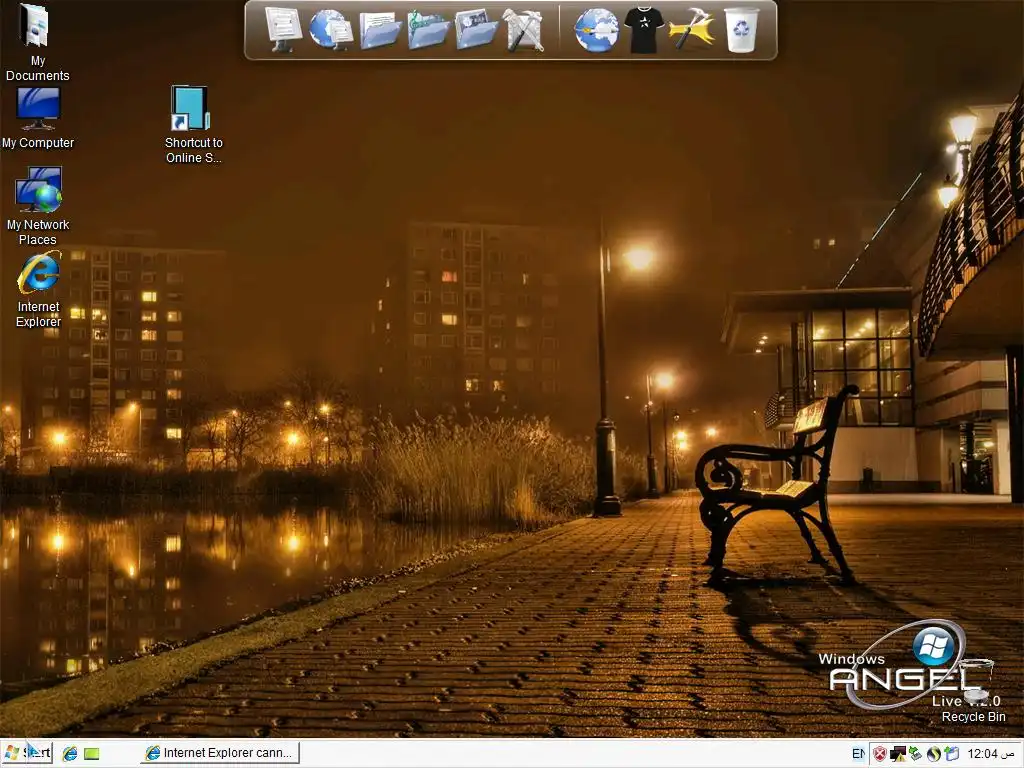Image resolution: width=1024 pixels, height=768 pixels.
Task: Click the wrench and hammer tools dock icon
Action: tap(524, 30)
